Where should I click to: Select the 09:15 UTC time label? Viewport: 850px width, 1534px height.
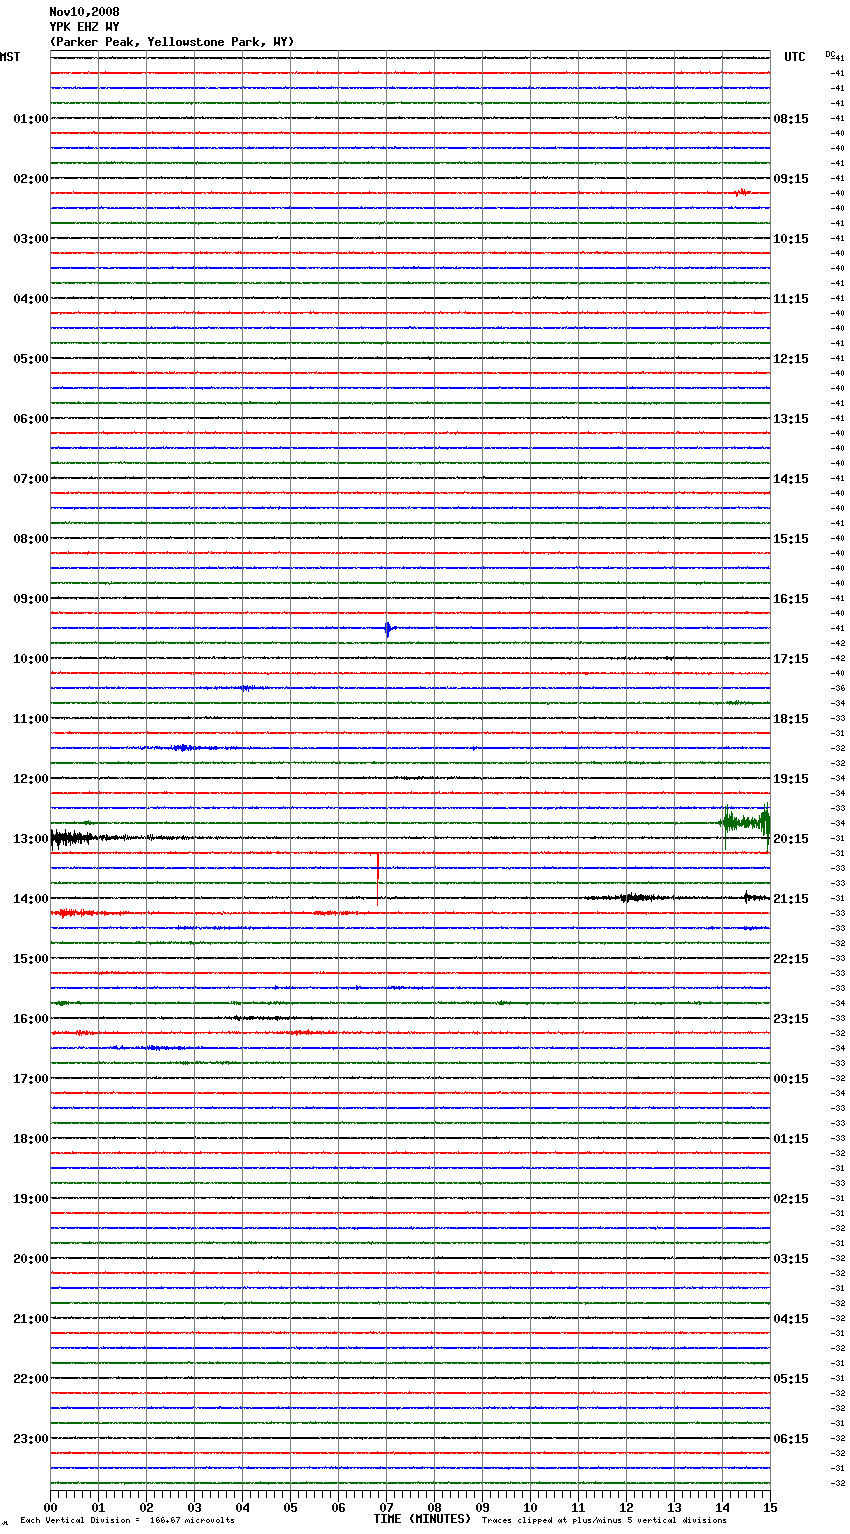791,179
